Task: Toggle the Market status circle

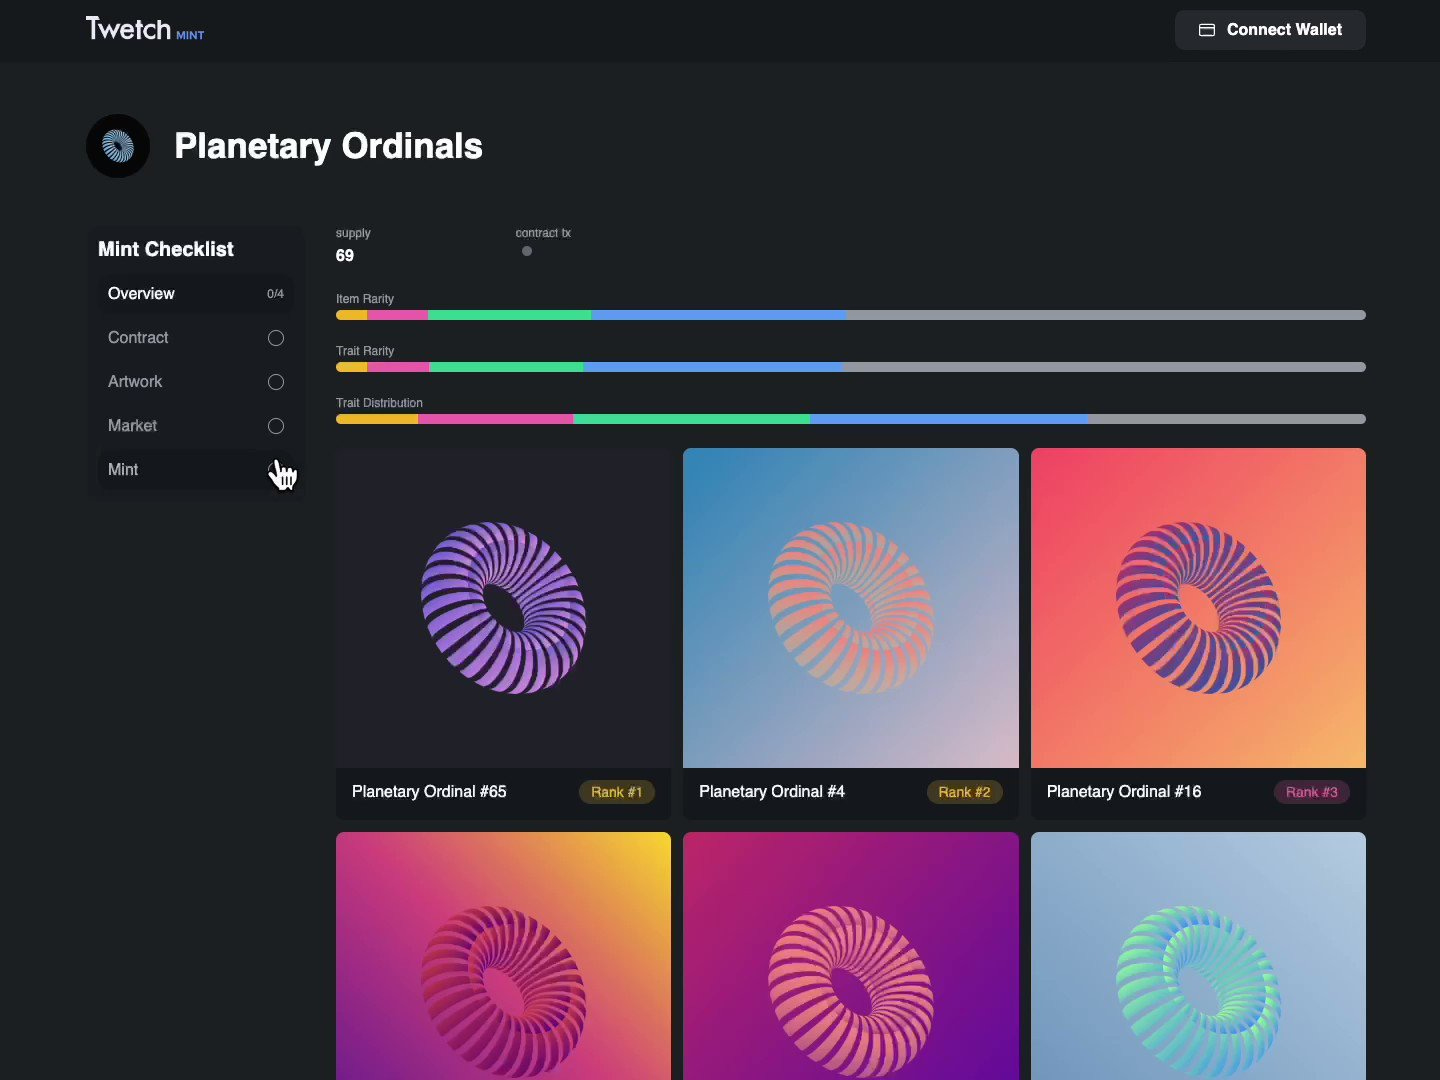Action: pos(276,426)
